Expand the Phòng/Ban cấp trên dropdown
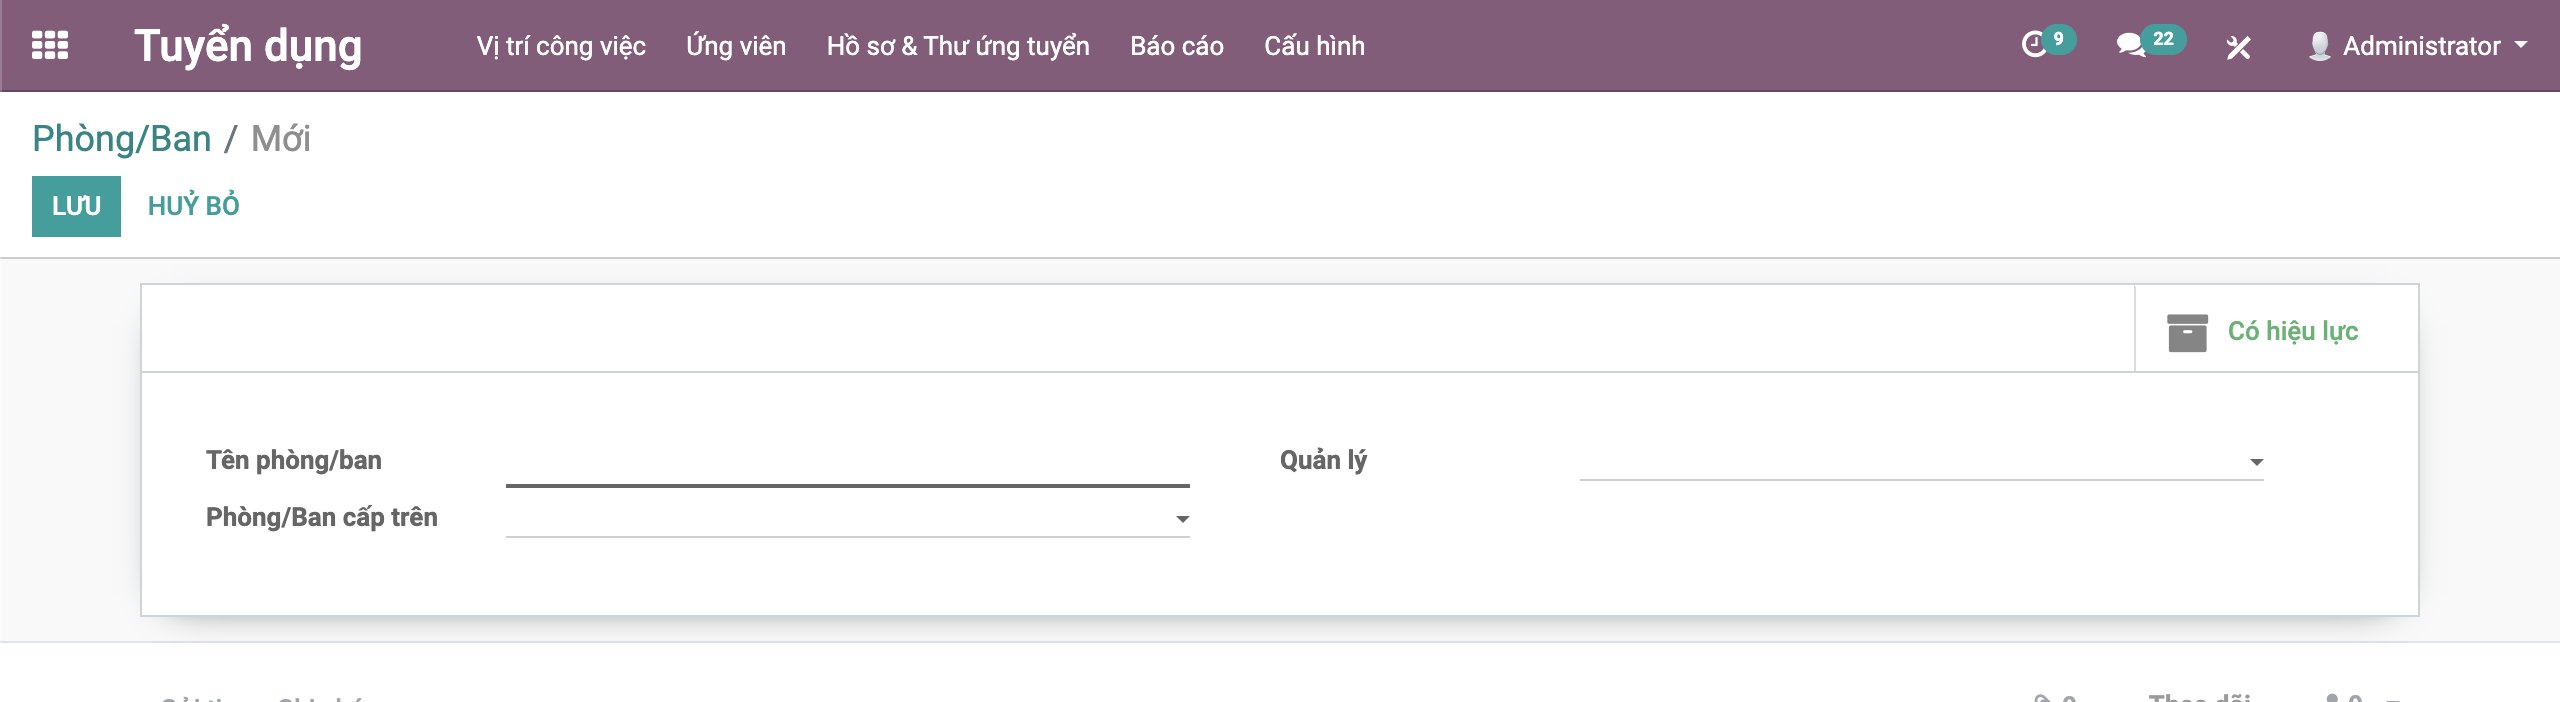The height and width of the screenshot is (702, 2560). 1182,519
